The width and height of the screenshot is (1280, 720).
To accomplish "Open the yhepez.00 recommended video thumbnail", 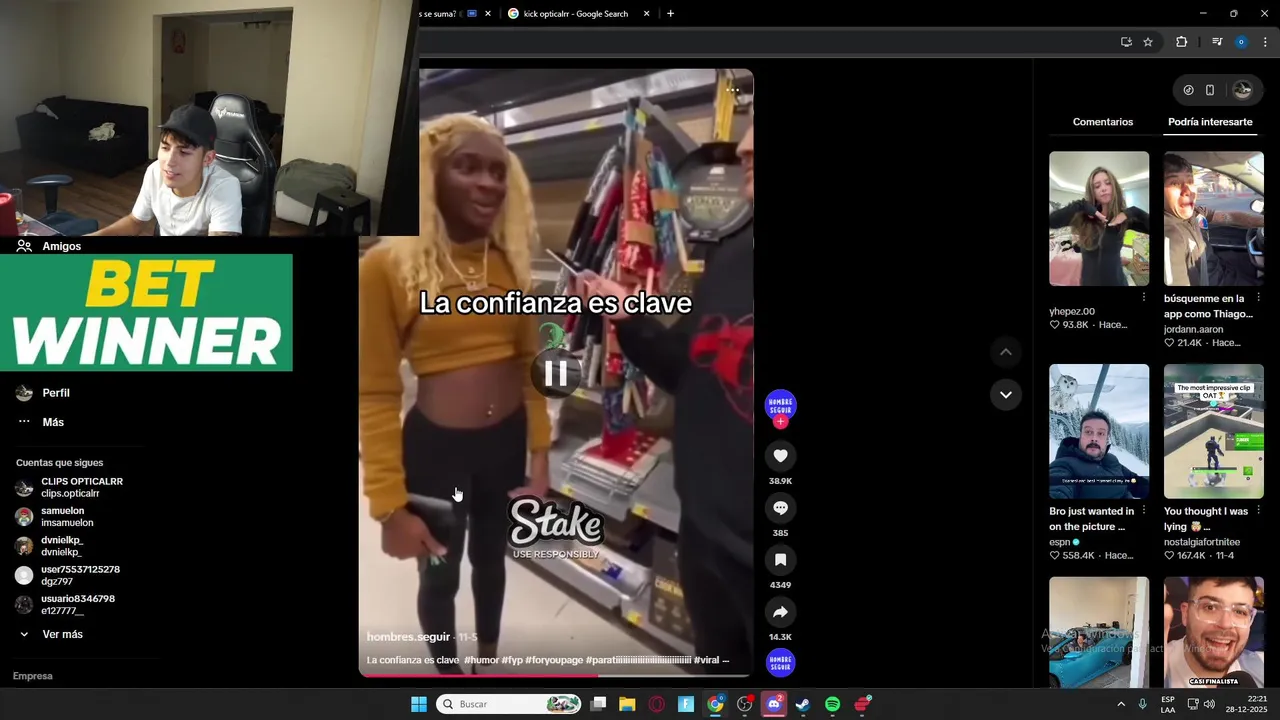I will pyautogui.click(x=1099, y=219).
